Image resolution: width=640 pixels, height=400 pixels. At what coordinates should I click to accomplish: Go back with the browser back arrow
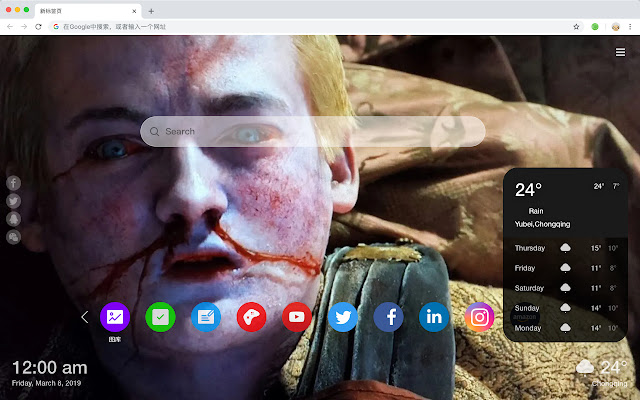pos(10,27)
